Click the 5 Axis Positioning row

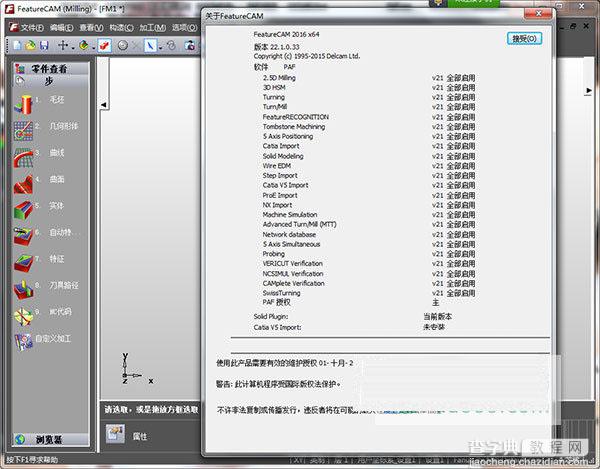[x=369, y=136]
